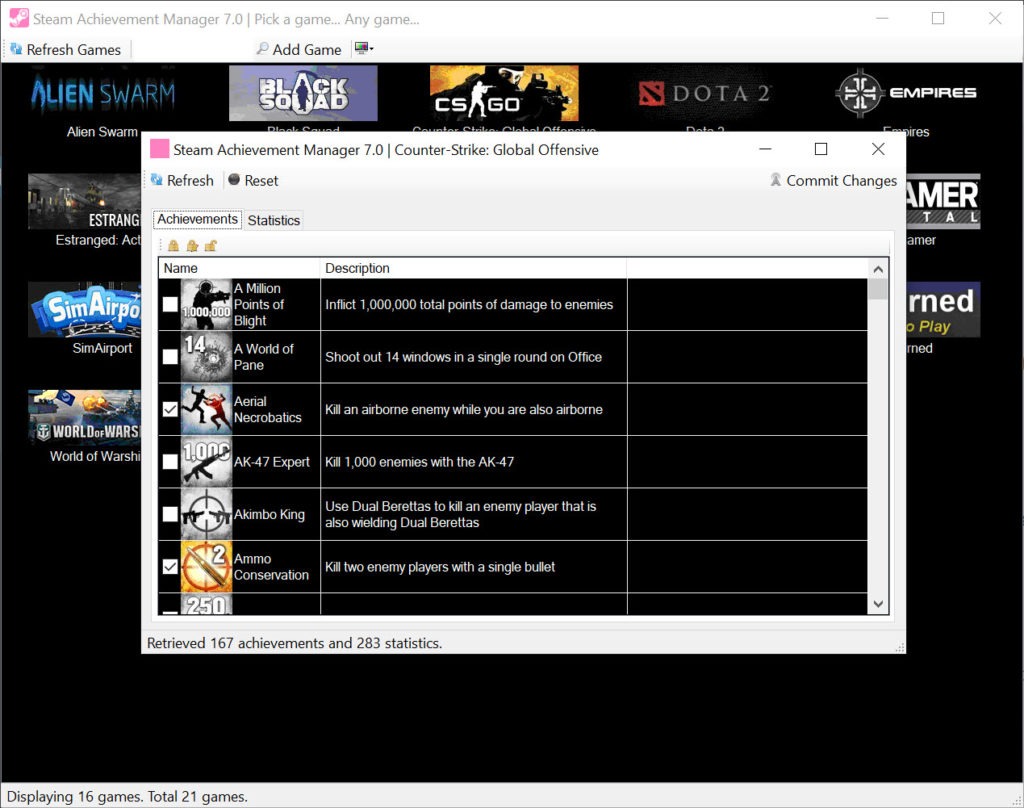The width and height of the screenshot is (1024, 808).
Task: Click the Aerial Necrobatics achievement icon
Action: click(x=206, y=410)
